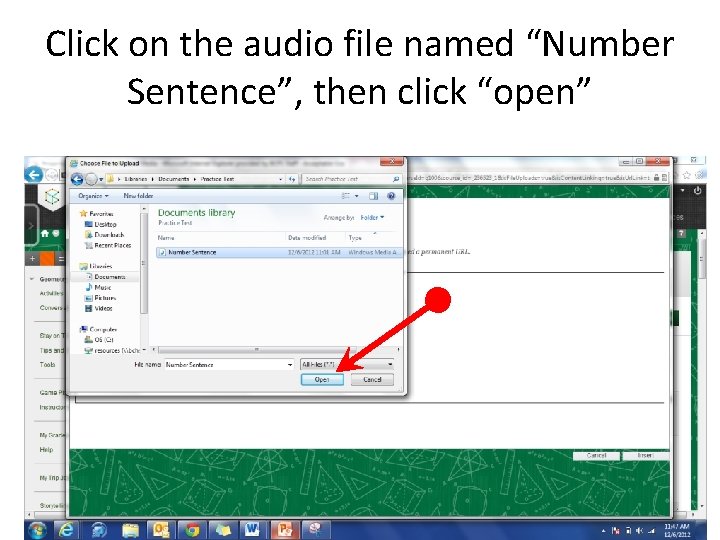Go back in the file dialog
This screenshot has height=540, width=720.
point(77,179)
